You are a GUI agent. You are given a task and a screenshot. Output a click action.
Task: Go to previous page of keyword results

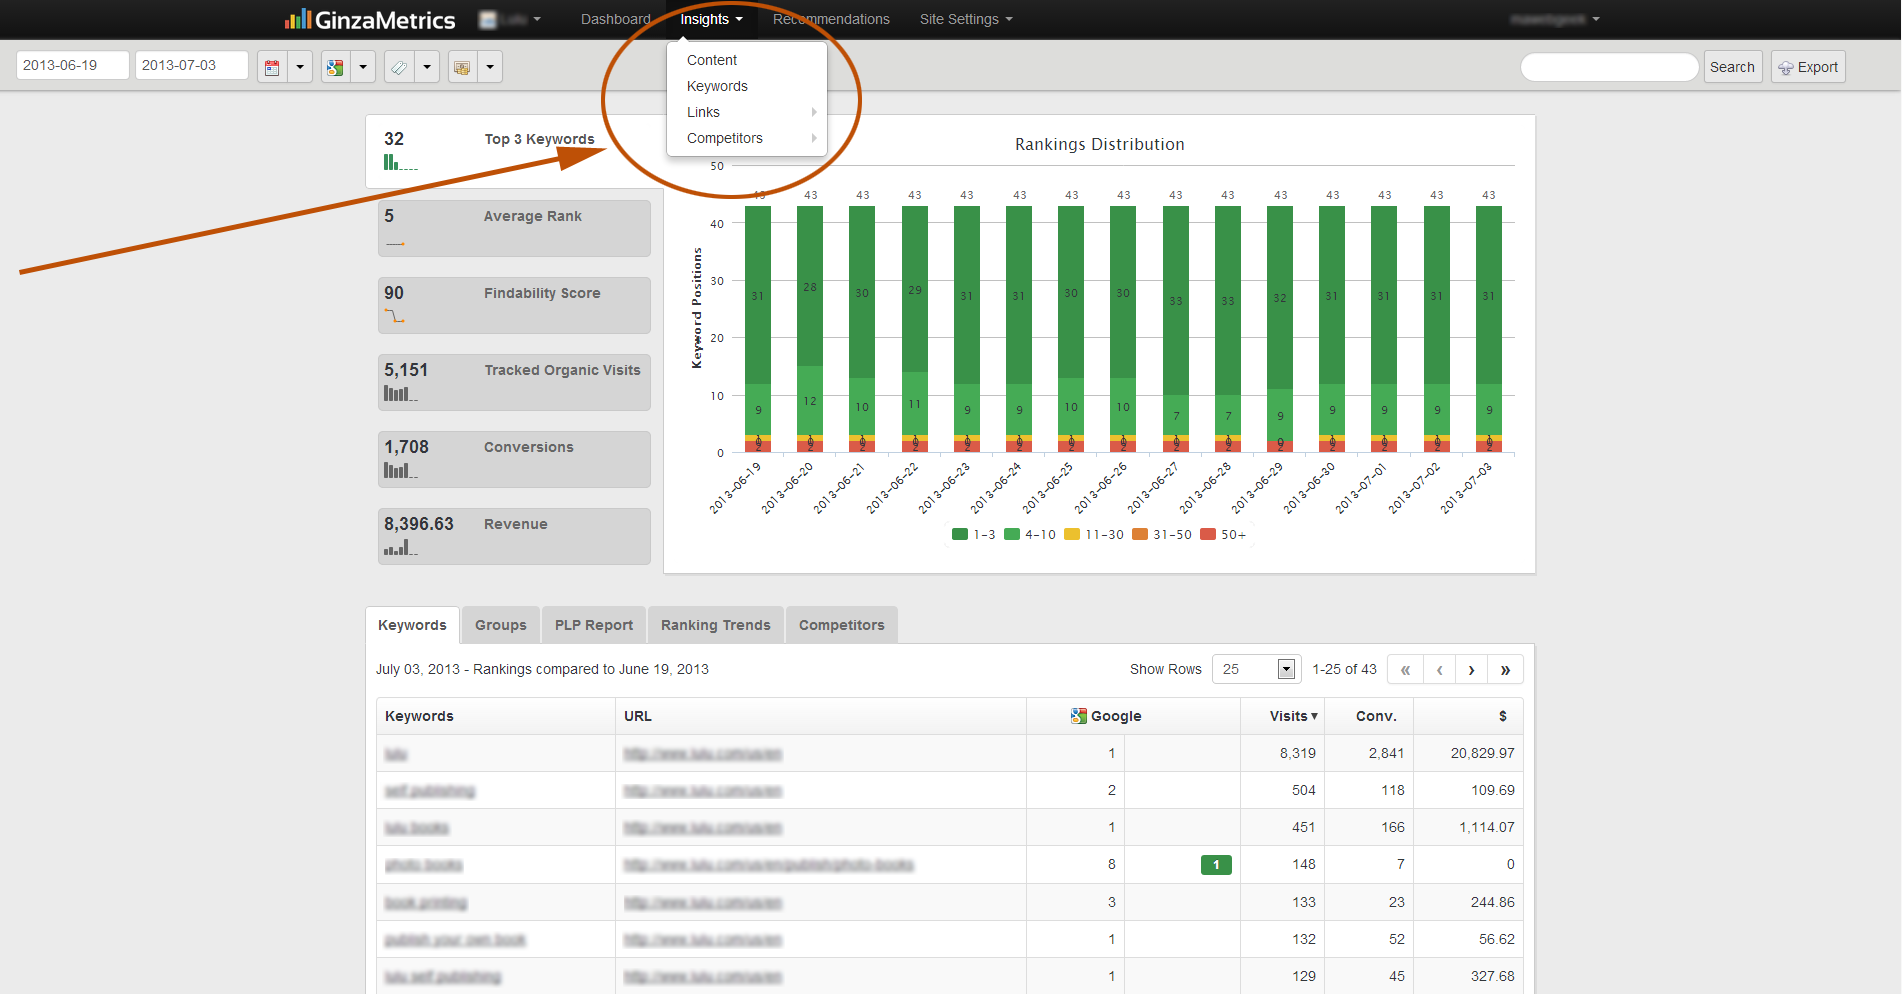pyautogui.click(x=1439, y=670)
